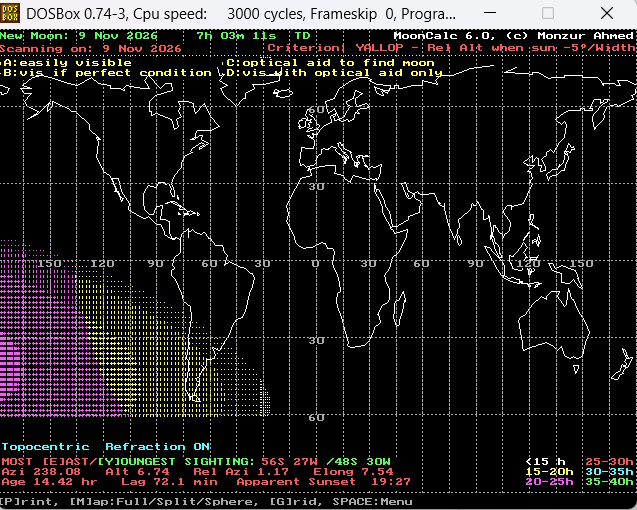
Task: Click the magenta '20-25h' age legend entry
Action: (549, 482)
